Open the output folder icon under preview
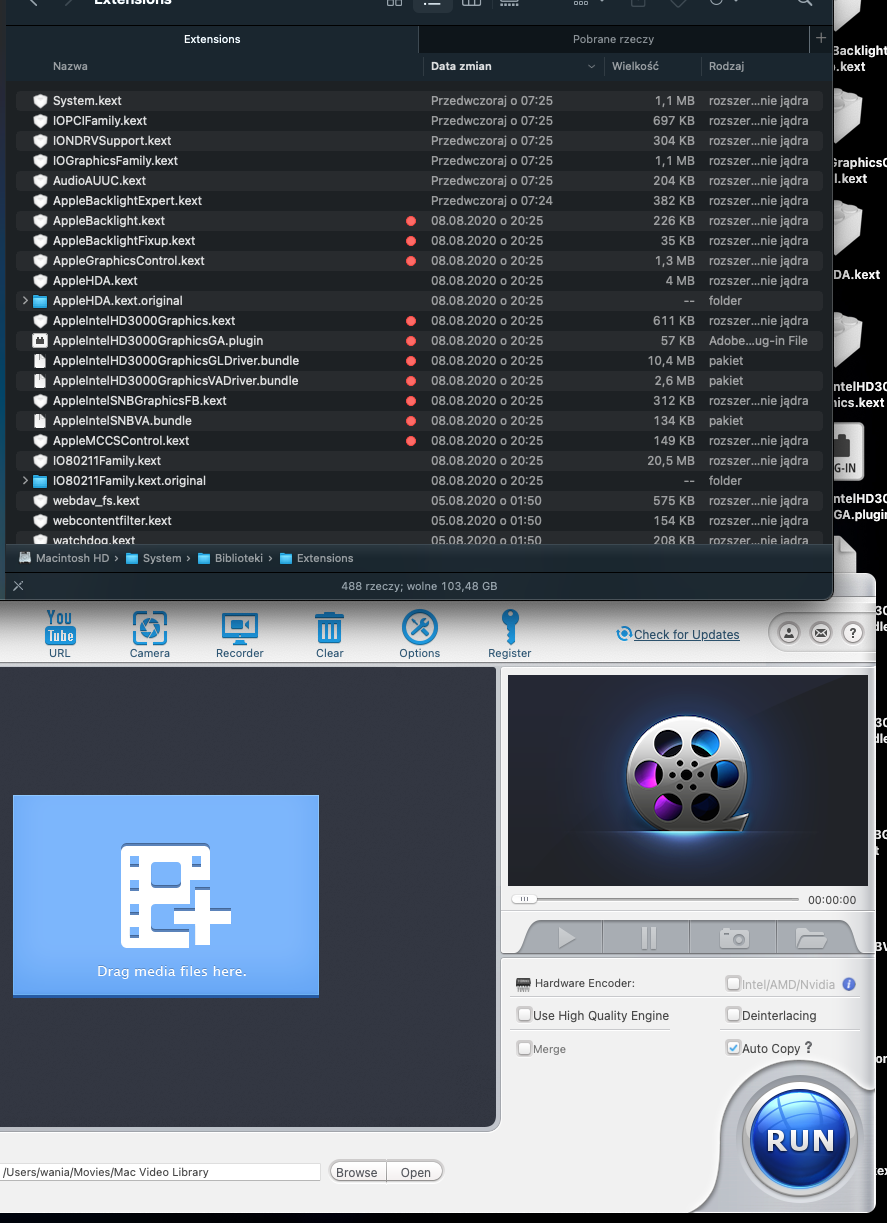The image size is (887, 1223). (x=811, y=938)
